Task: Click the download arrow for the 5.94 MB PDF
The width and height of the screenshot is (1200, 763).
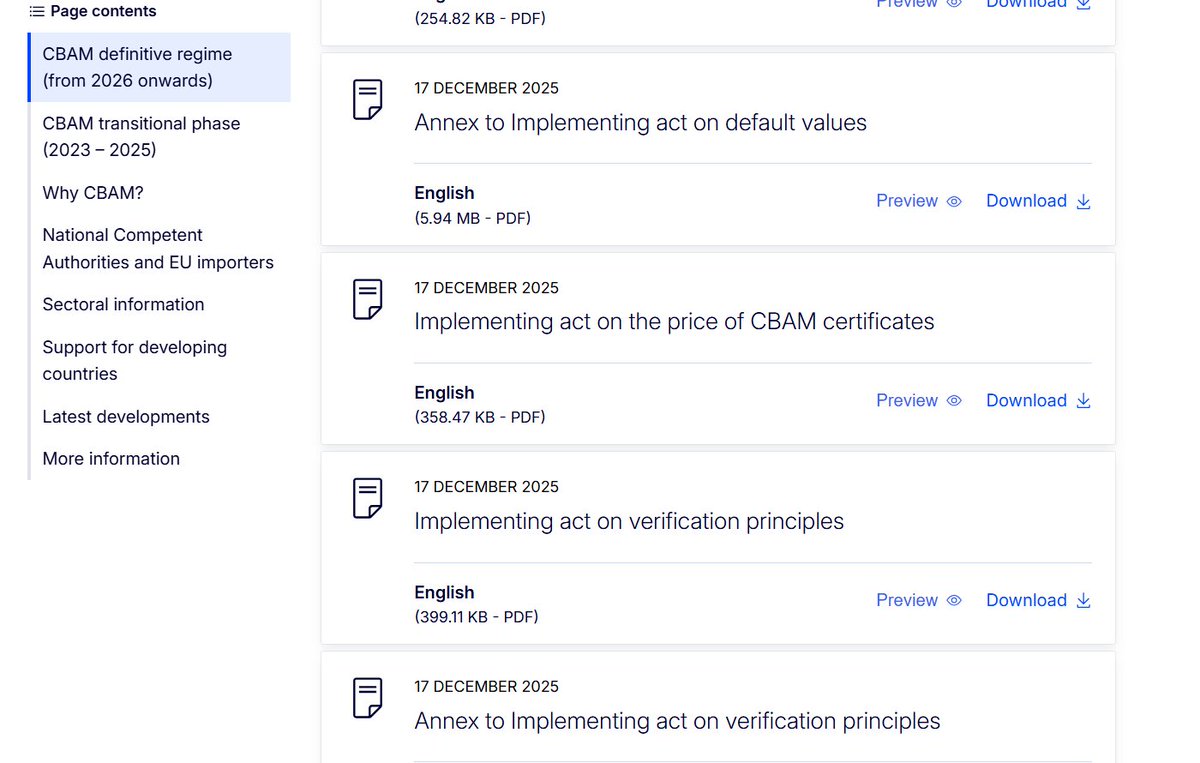Action: pos(1083,201)
